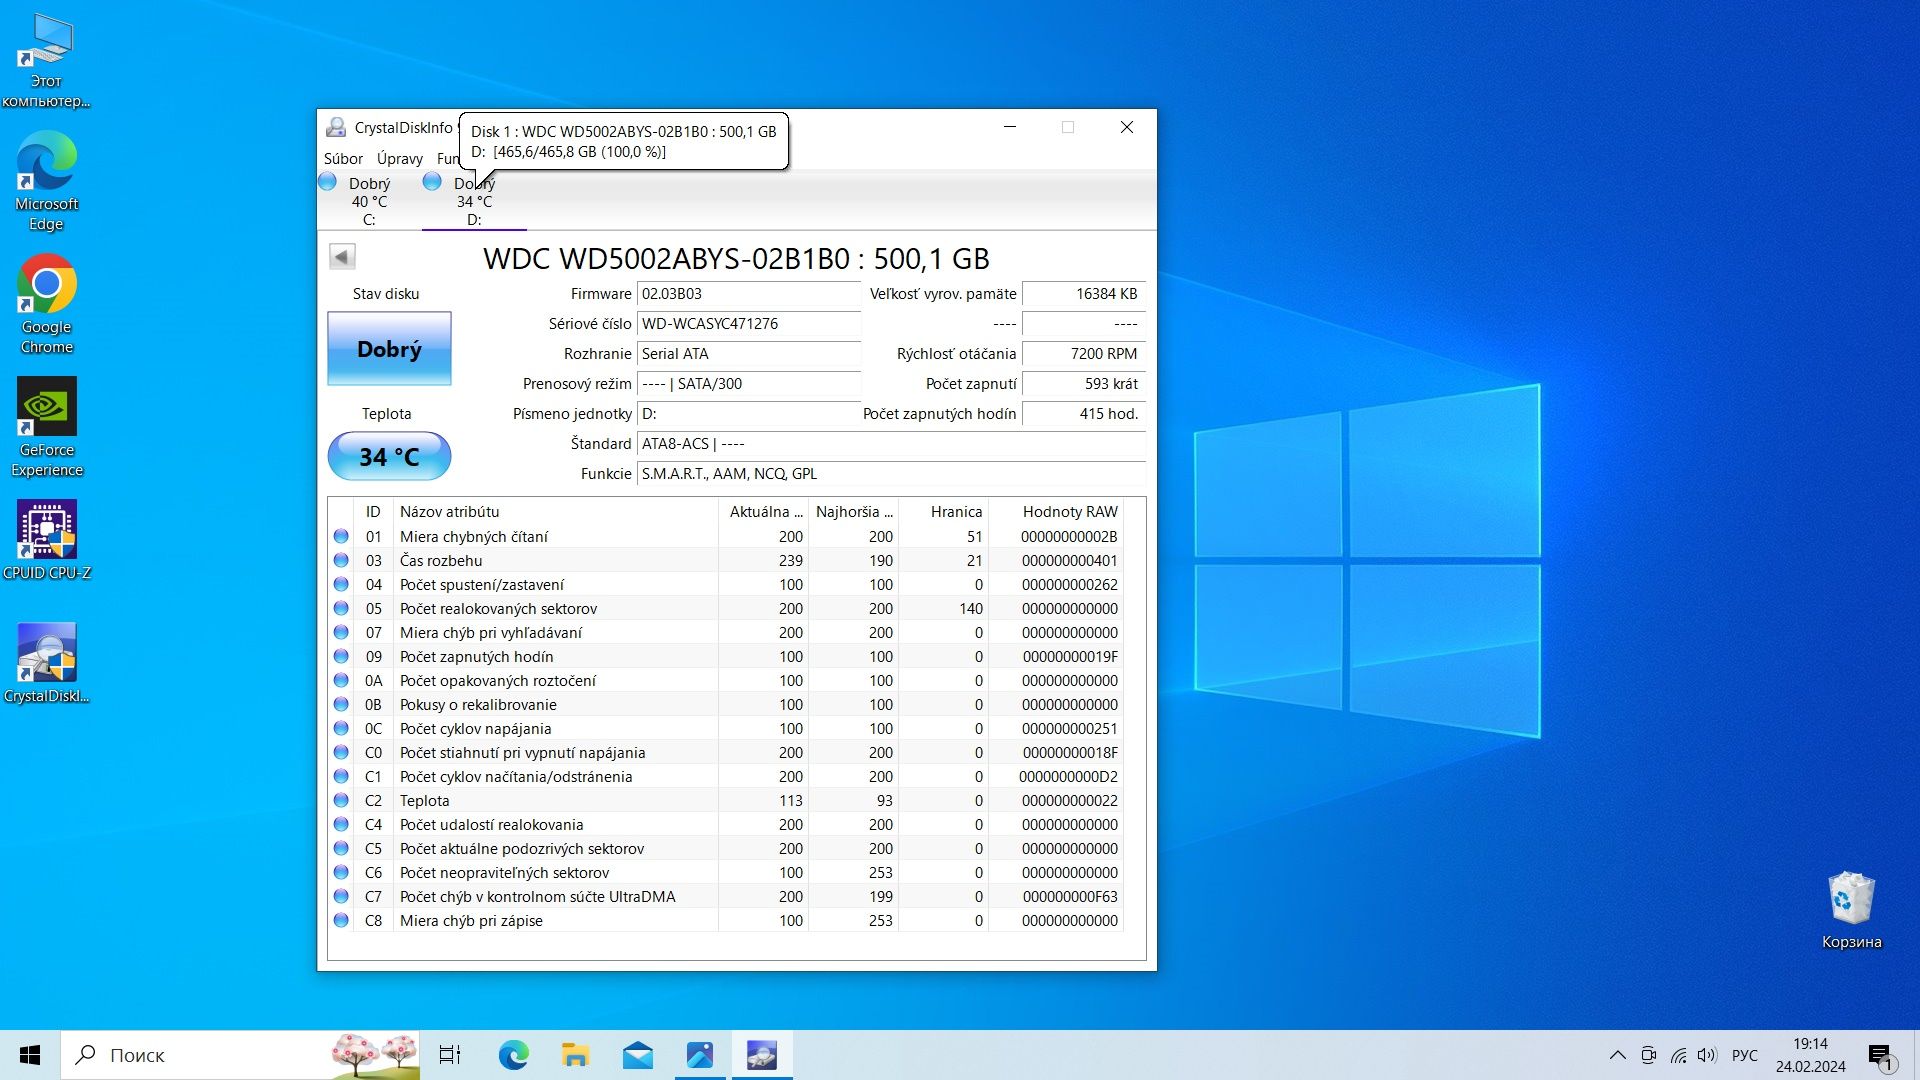Select row Počet cyklov napájania
1920x1080 pixels.
(726, 729)
